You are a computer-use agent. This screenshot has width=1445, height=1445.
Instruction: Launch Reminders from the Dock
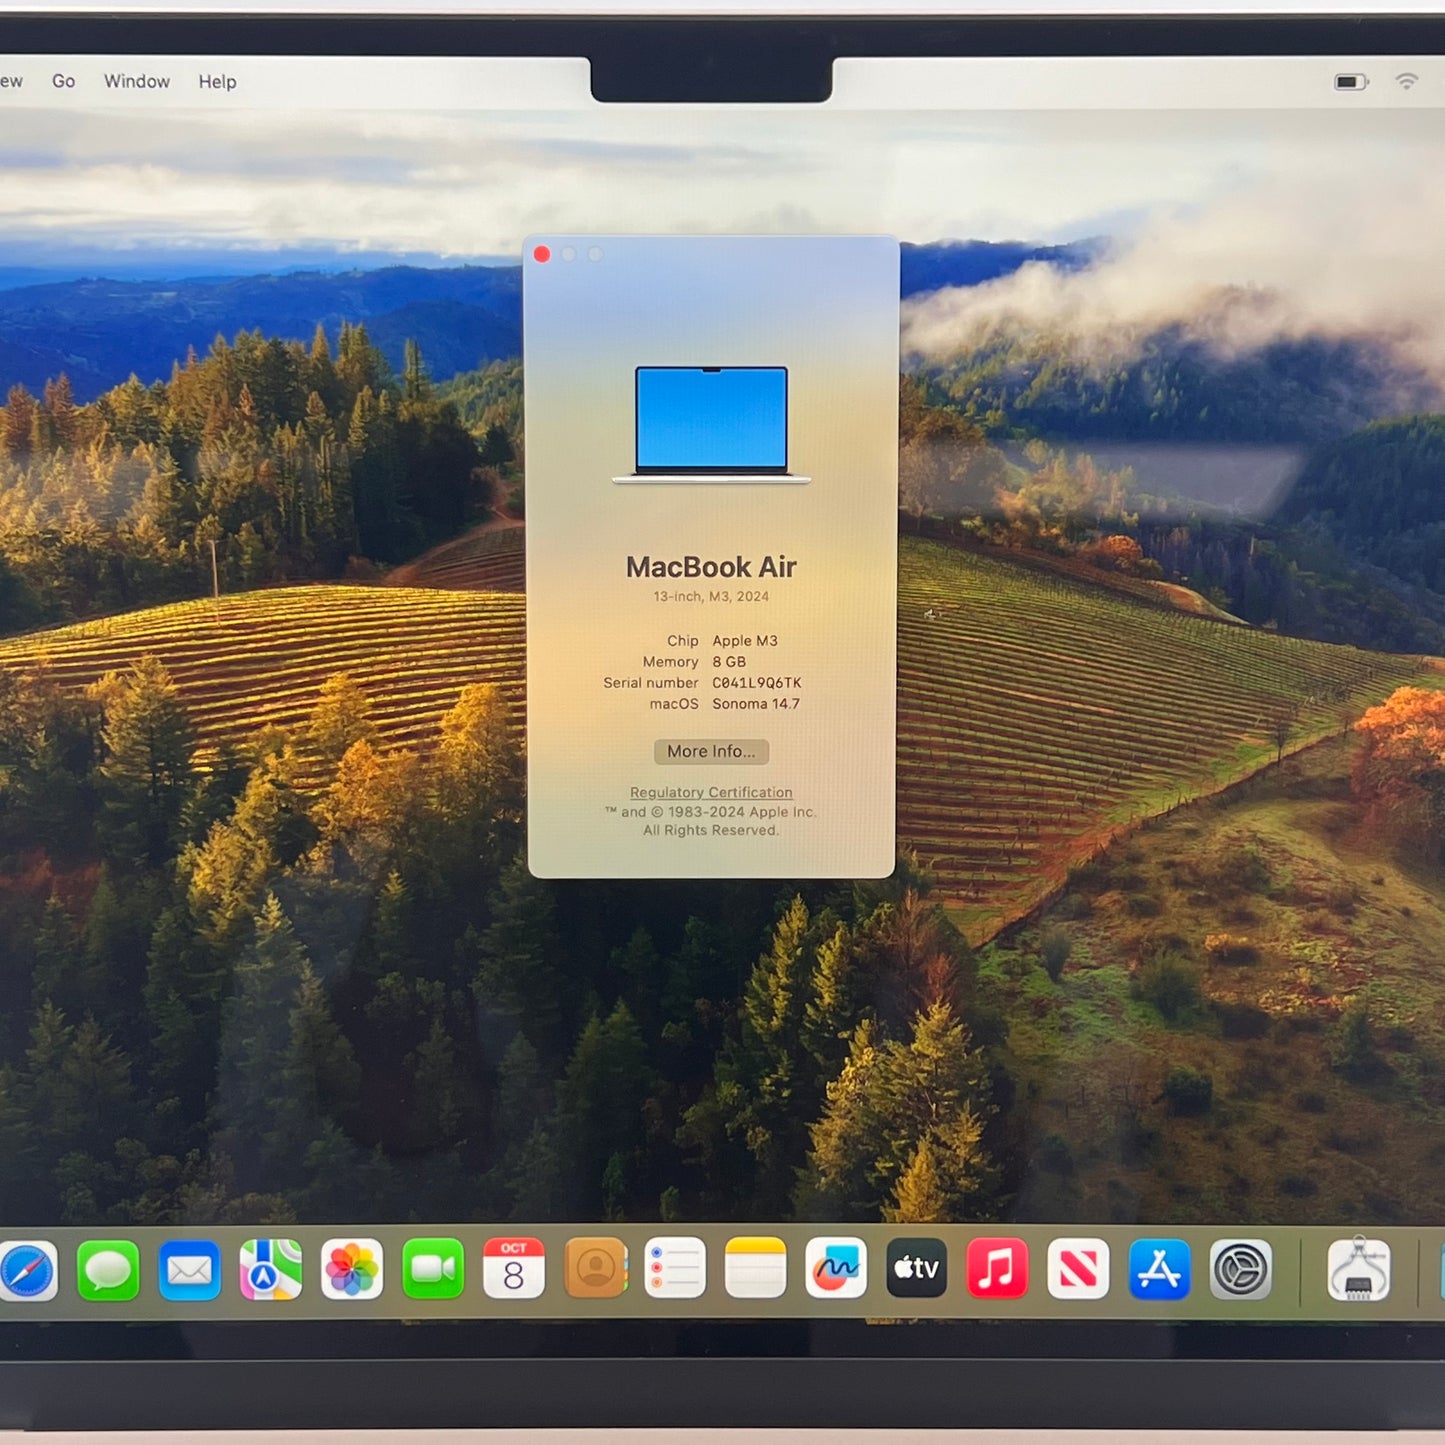[x=675, y=1268]
